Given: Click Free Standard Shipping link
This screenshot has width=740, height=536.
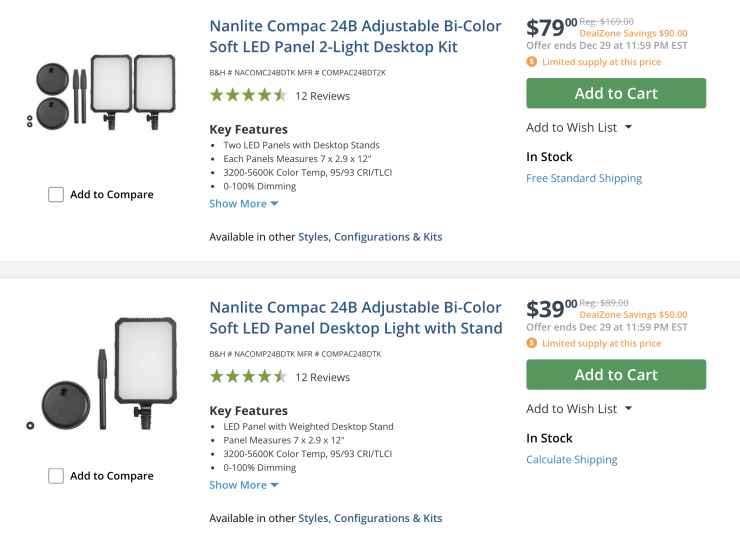Looking at the screenshot, I should tap(584, 178).
